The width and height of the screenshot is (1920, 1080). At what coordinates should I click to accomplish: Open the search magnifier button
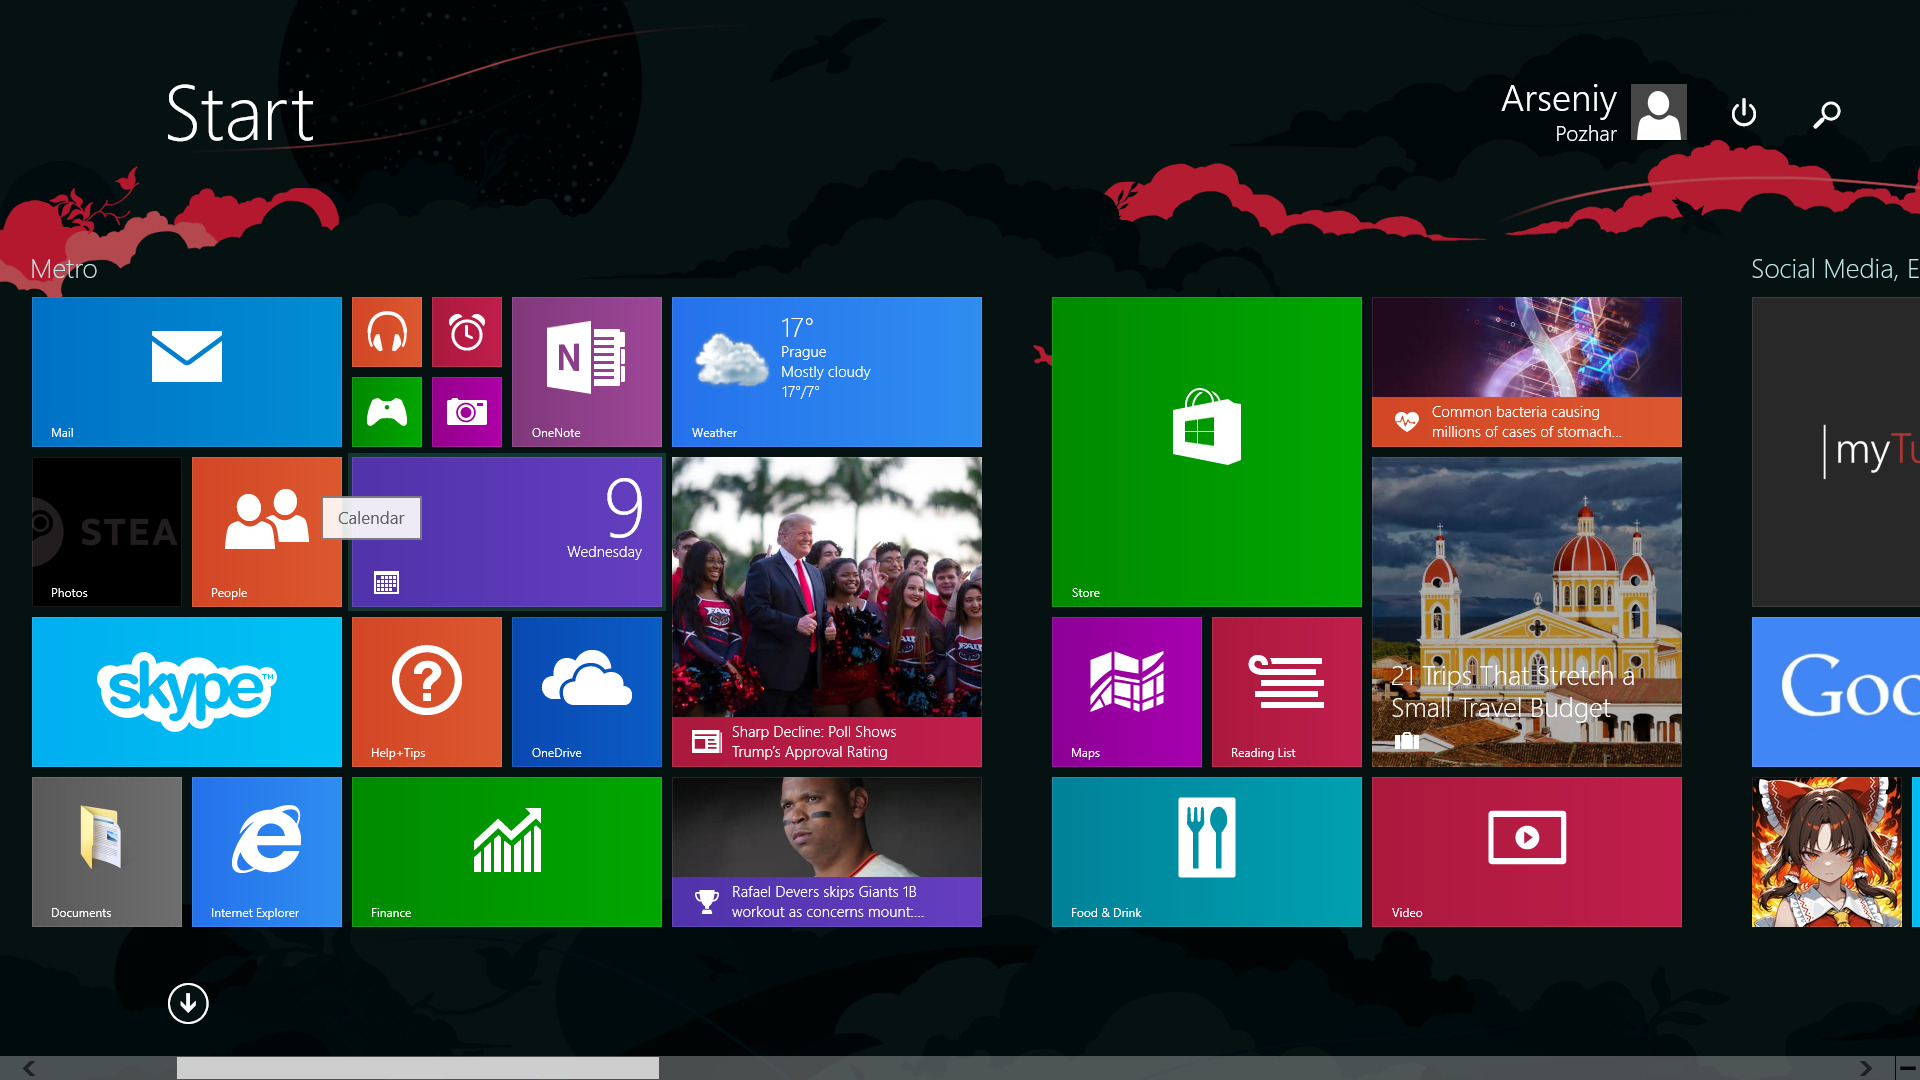[1826, 114]
